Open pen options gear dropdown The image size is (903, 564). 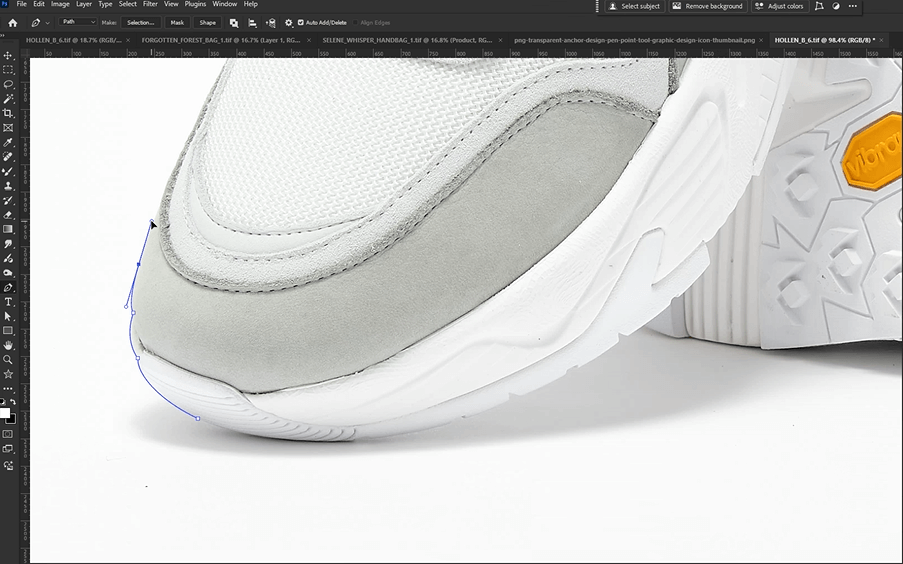[x=289, y=22]
